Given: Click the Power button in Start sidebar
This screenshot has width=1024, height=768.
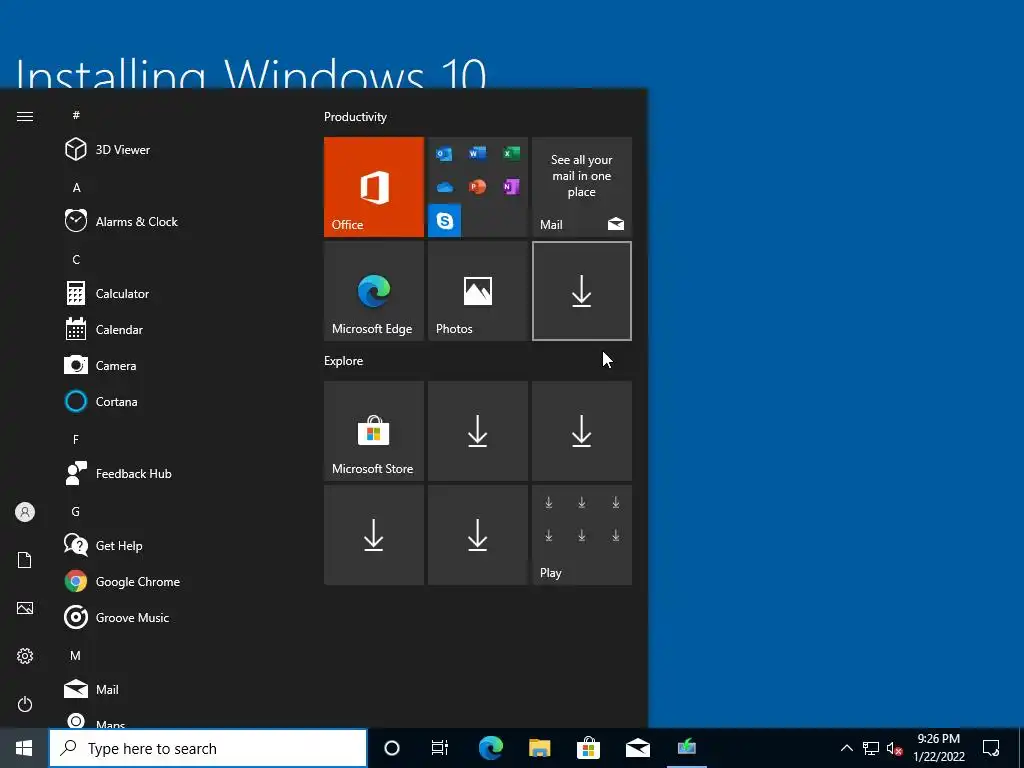Looking at the screenshot, I should 25,704.
